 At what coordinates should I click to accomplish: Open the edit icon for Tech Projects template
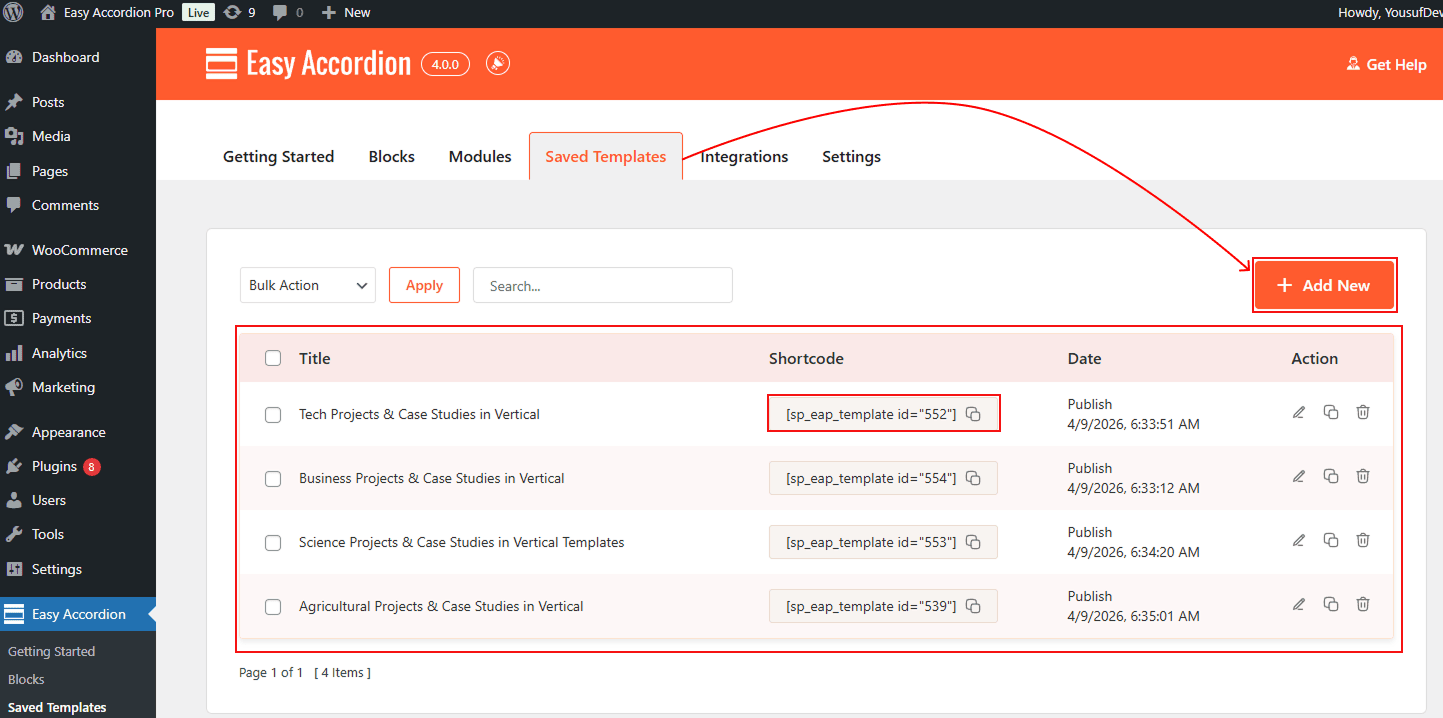coord(1298,411)
